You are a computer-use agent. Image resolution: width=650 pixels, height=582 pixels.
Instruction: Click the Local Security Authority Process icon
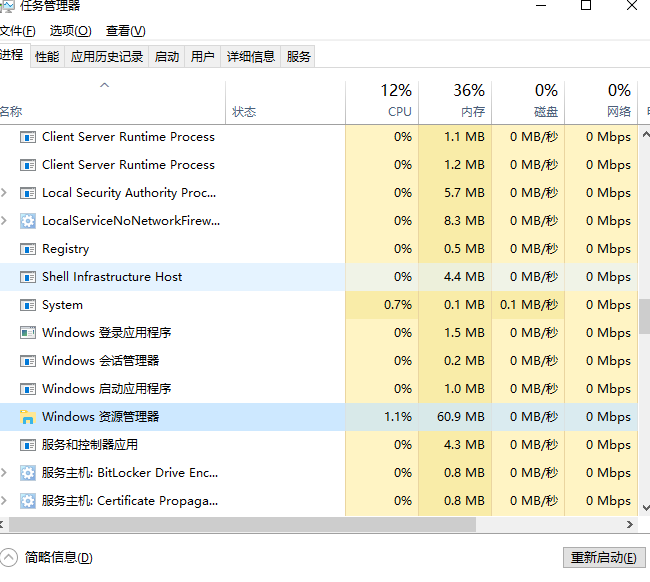(x=28, y=193)
